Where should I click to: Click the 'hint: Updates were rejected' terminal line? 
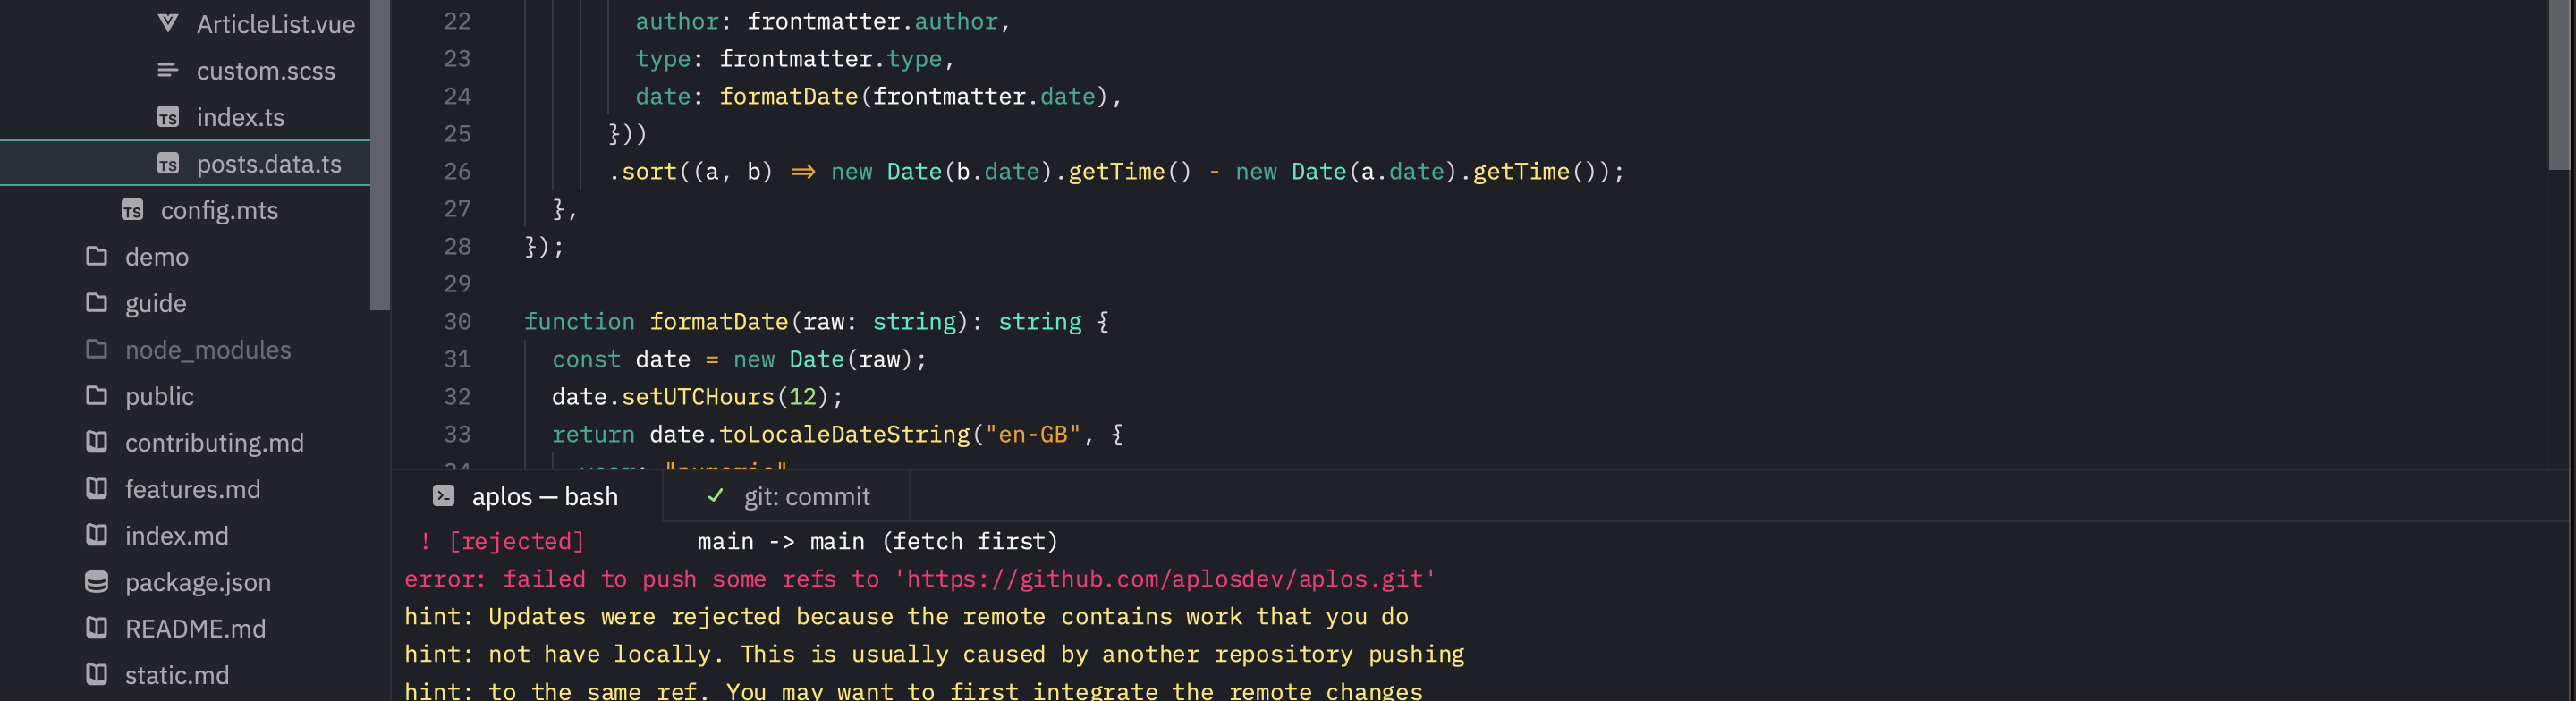[x=906, y=616]
